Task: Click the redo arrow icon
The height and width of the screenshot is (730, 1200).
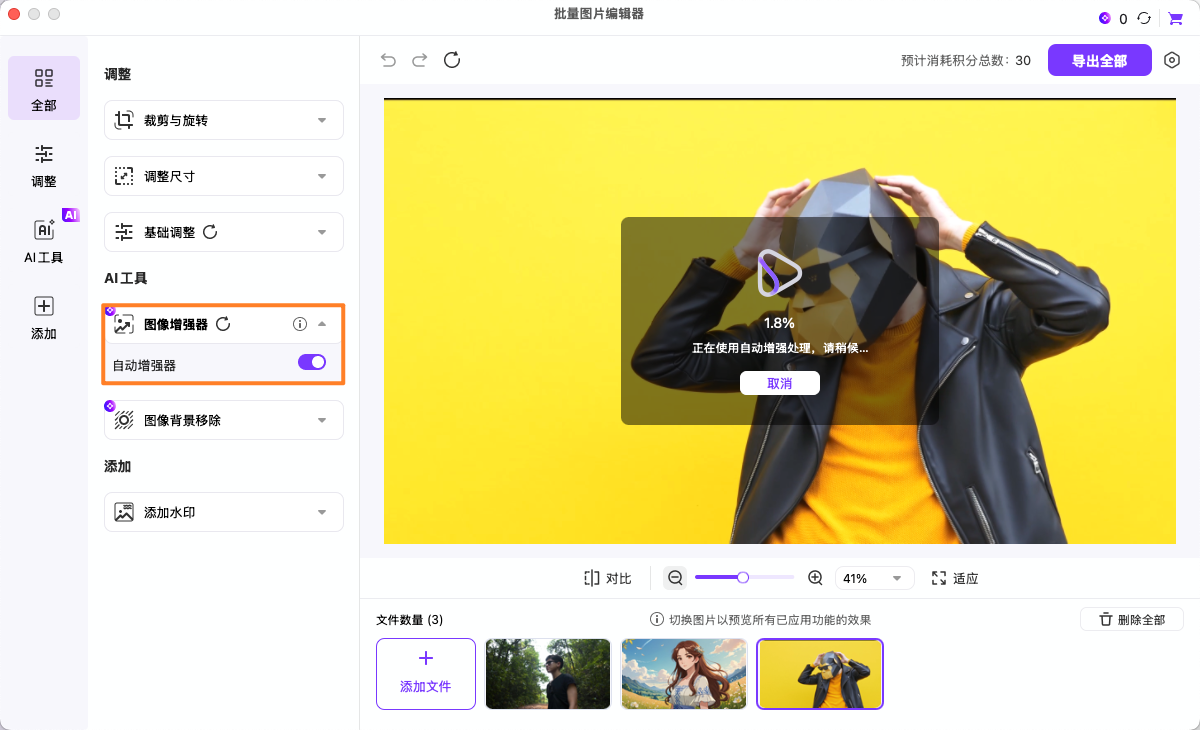Action: [x=420, y=60]
